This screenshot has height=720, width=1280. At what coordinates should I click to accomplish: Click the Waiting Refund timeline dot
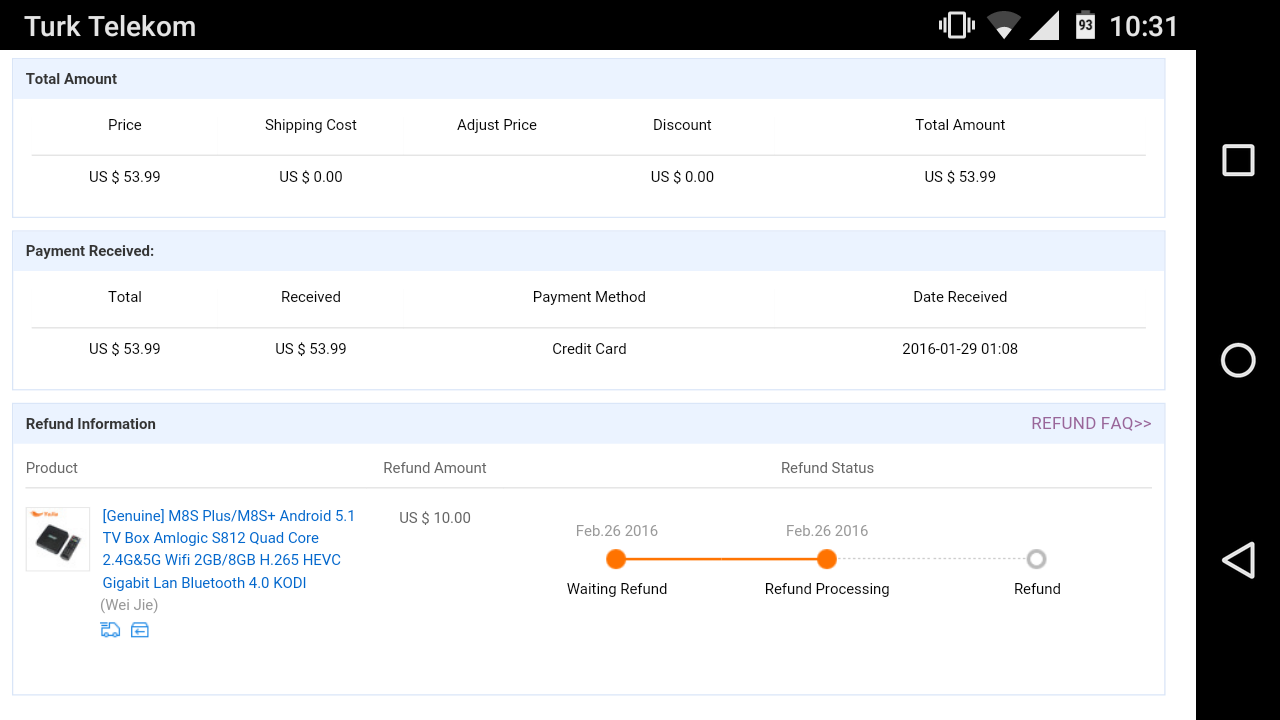coord(616,559)
